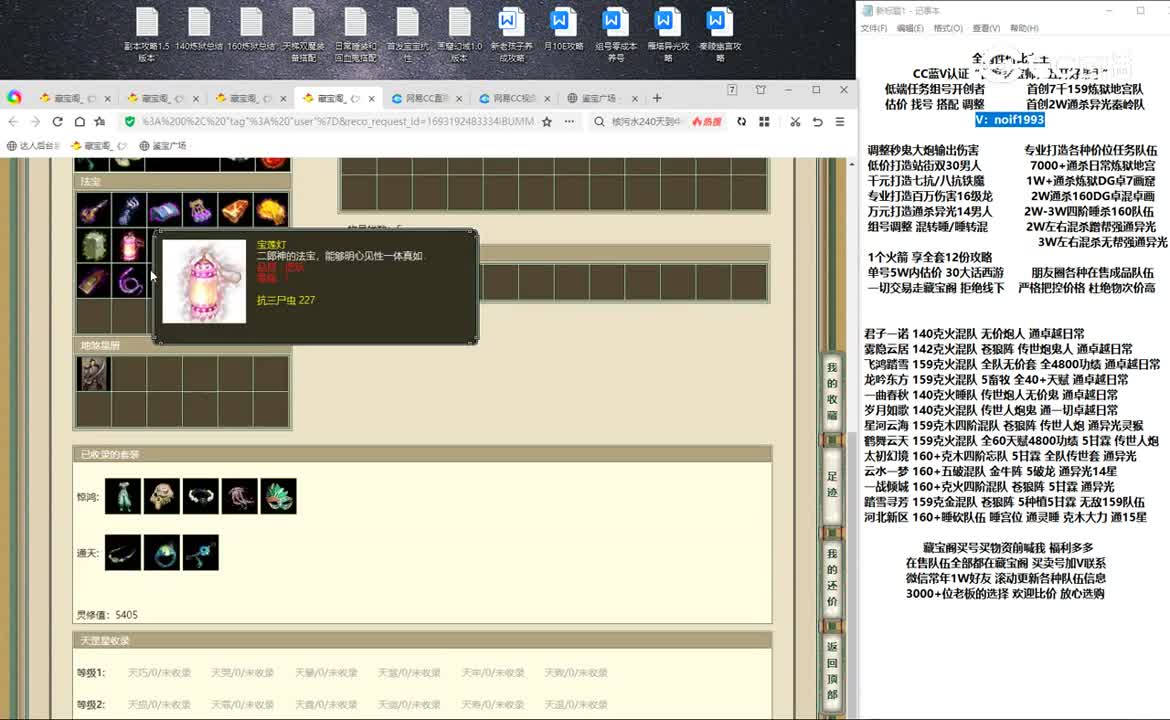Click the 我的还价 side button

click(x=832, y=577)
